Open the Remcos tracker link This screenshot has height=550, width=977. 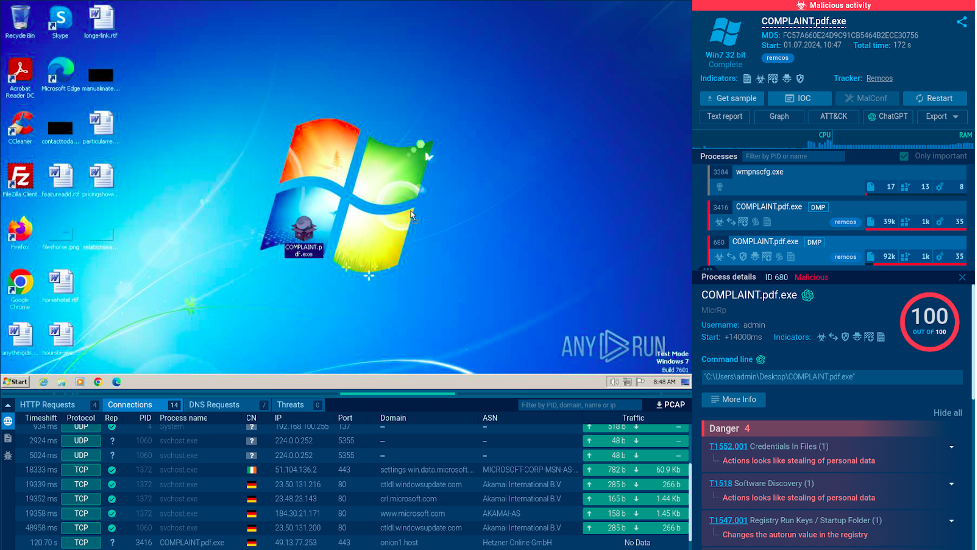[879, 78]
